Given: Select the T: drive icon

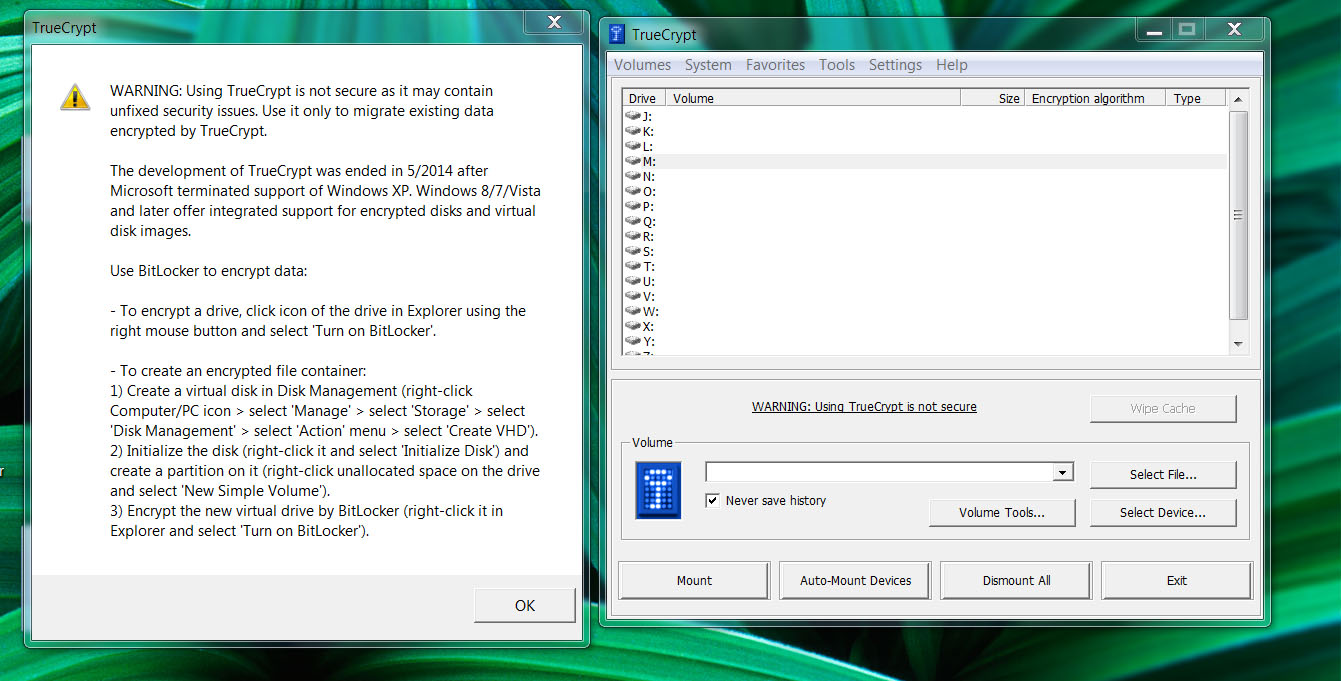Looking at the screenshot, I should click(x=633, y=266).
